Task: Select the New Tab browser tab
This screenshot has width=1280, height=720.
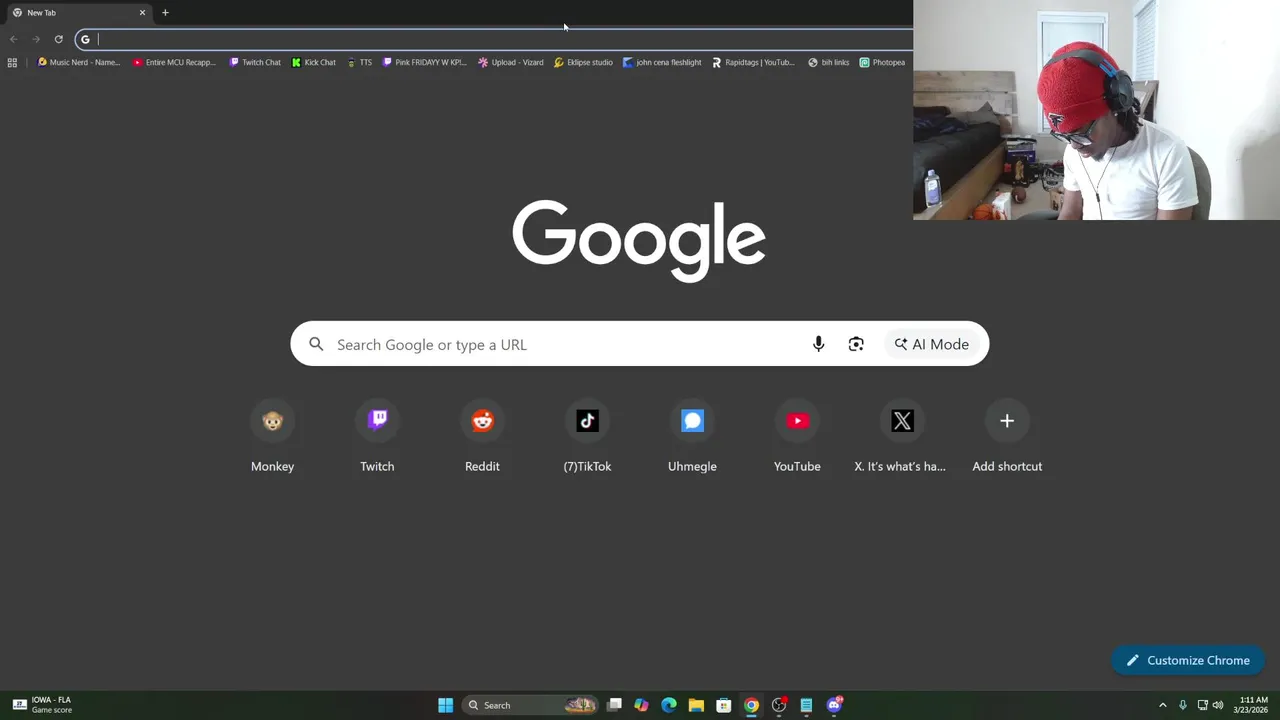Action: pyautogui.click(x=78, y=12)
